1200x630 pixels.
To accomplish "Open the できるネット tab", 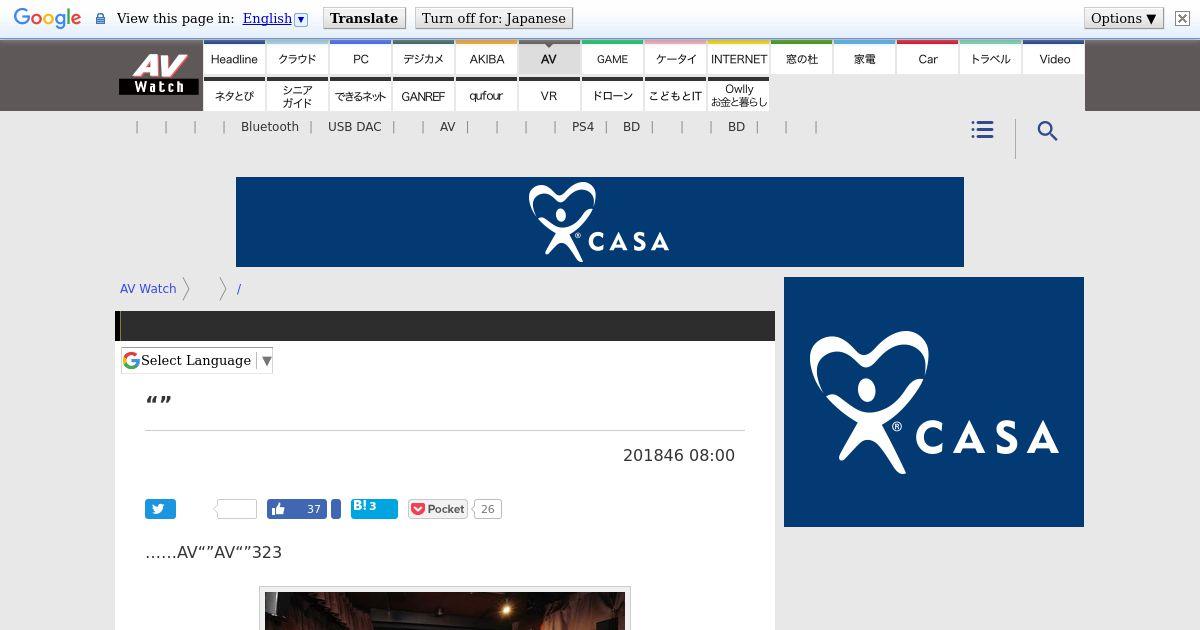I will point(360,95).
